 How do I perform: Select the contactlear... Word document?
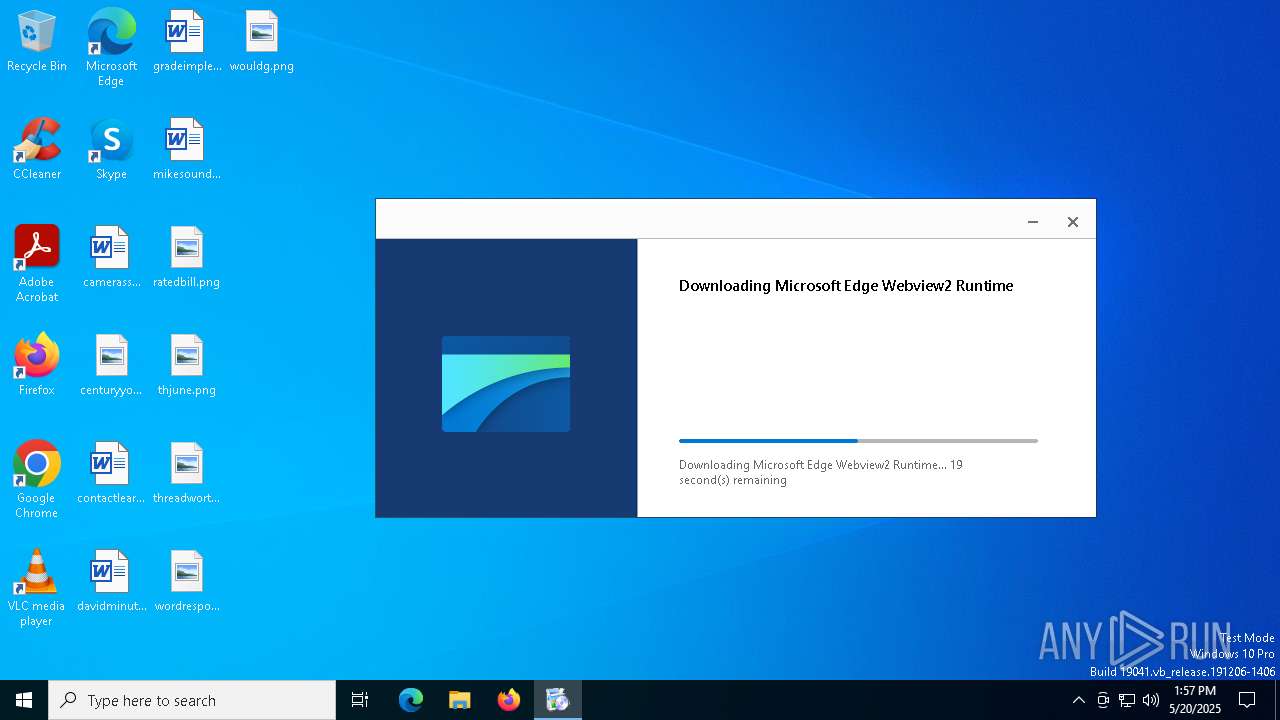tap(111, 474)
